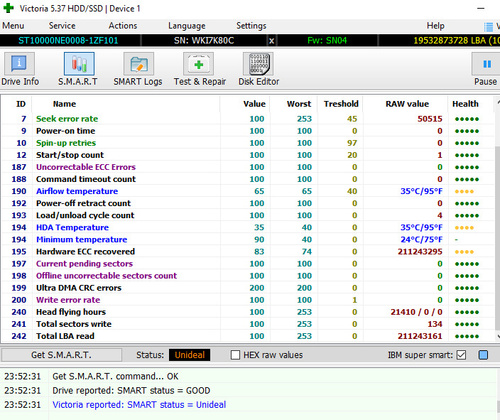Click the list icon next to Help
The width and height of the screenshot is (500, 420).
tap(488, 27)
